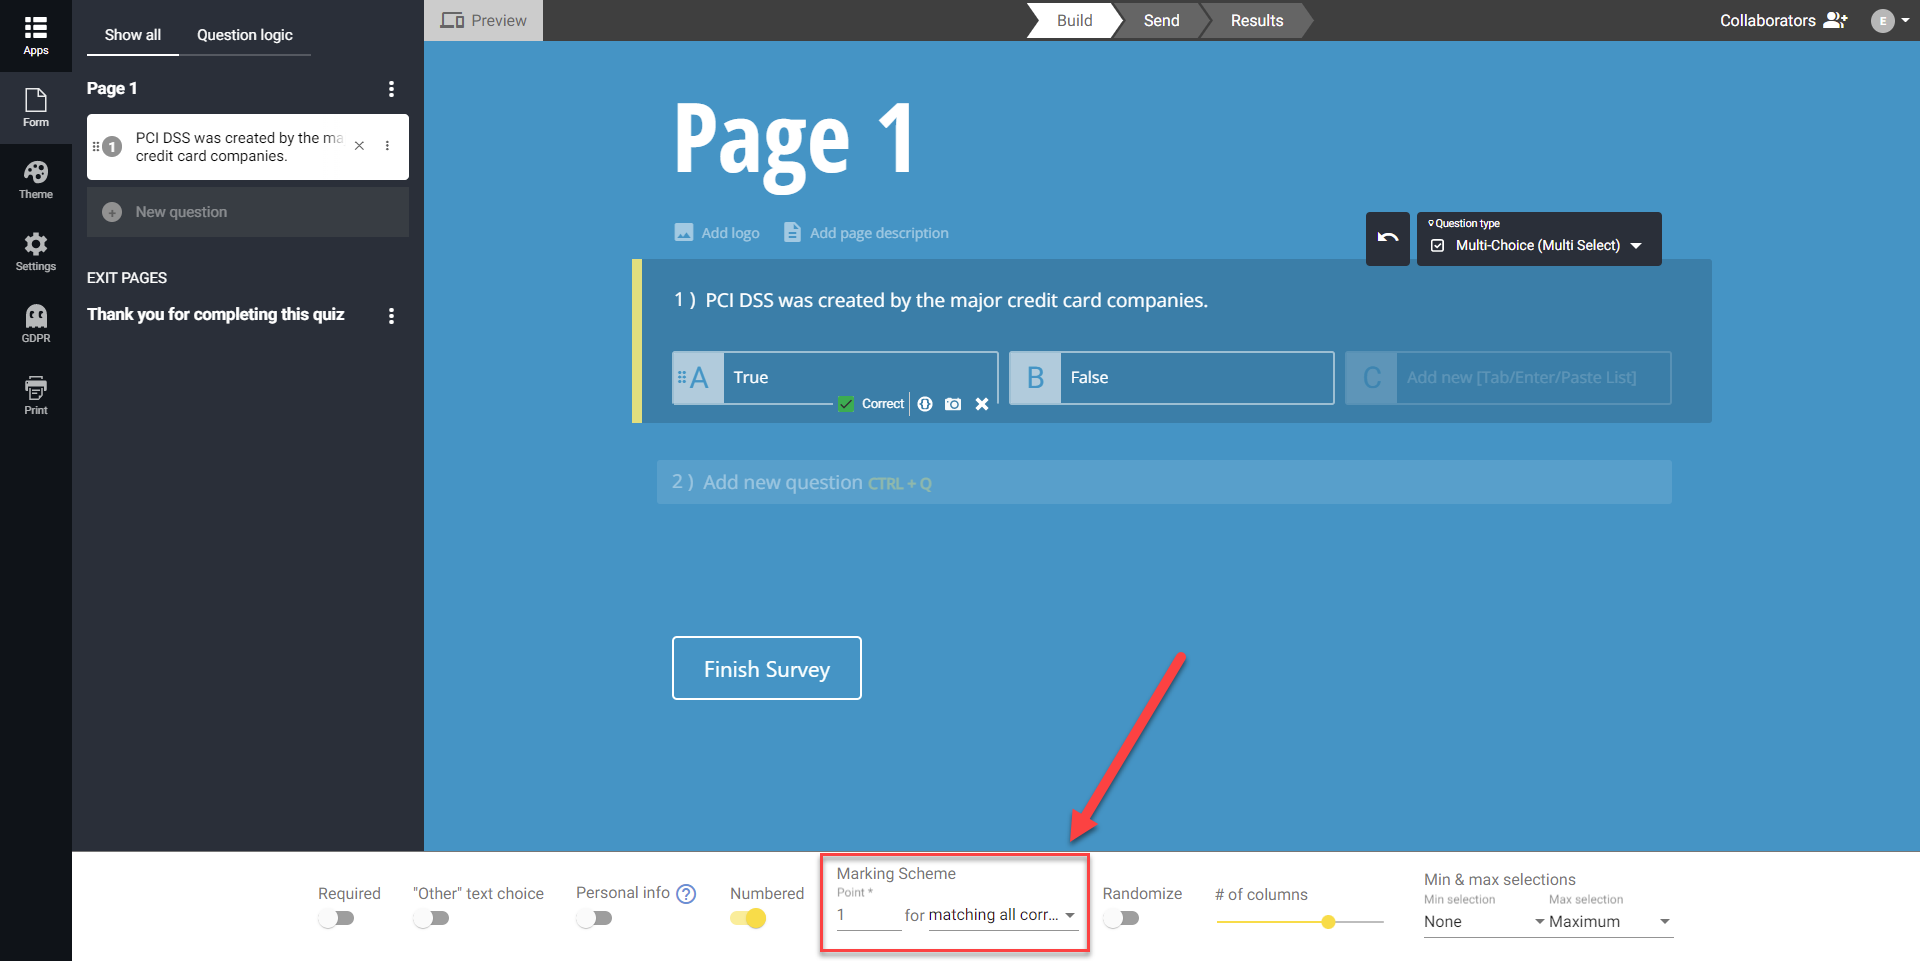The image size is (1920, 961).
Task: Open the Collaborators add-people icon
Action: click(1835, 20)
